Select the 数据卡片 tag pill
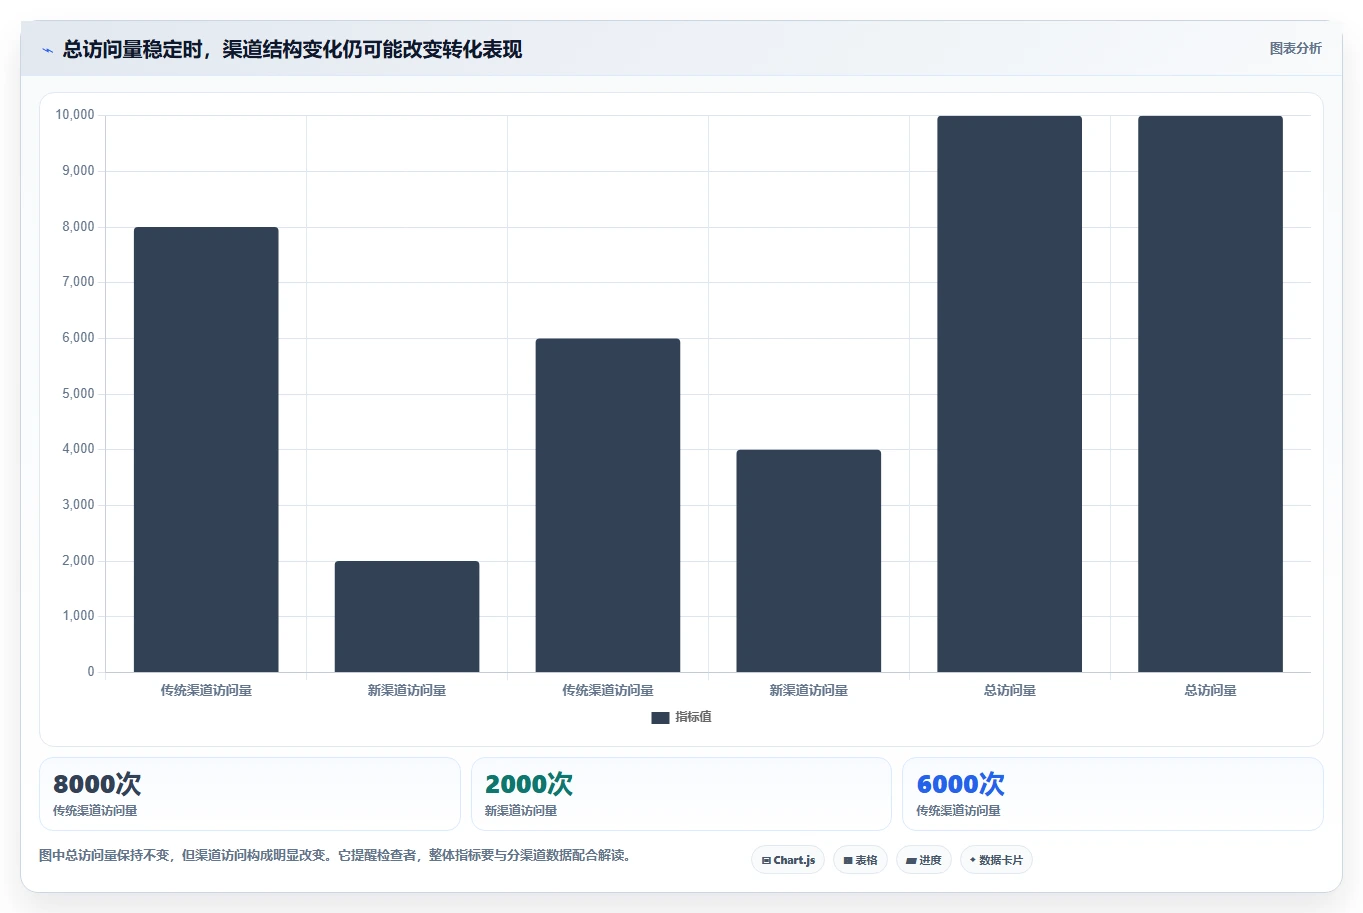 (996, 860)
